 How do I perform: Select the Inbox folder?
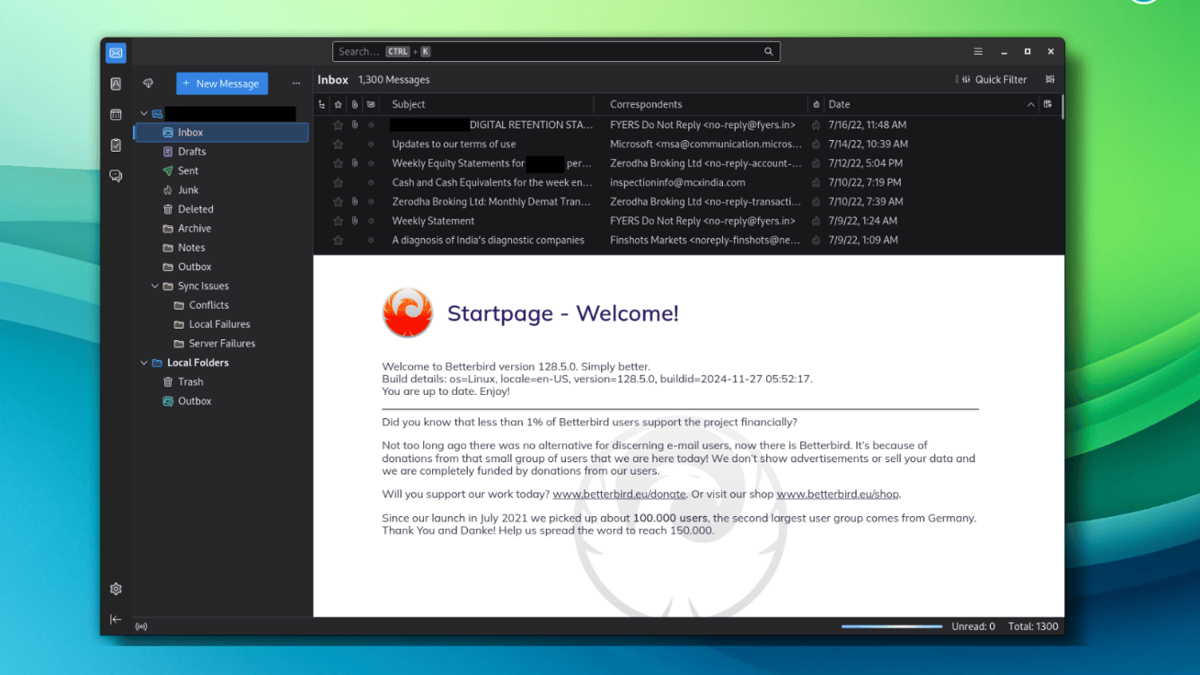coord(221,132)
